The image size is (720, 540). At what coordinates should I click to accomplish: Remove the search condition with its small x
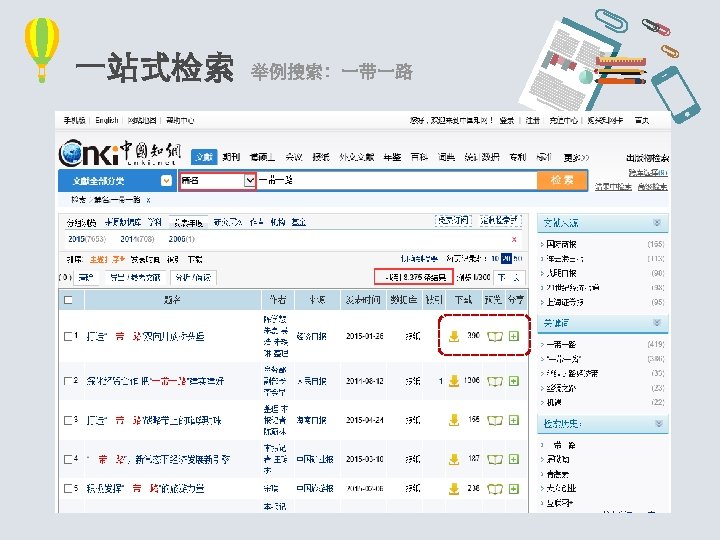pos(148,200)
